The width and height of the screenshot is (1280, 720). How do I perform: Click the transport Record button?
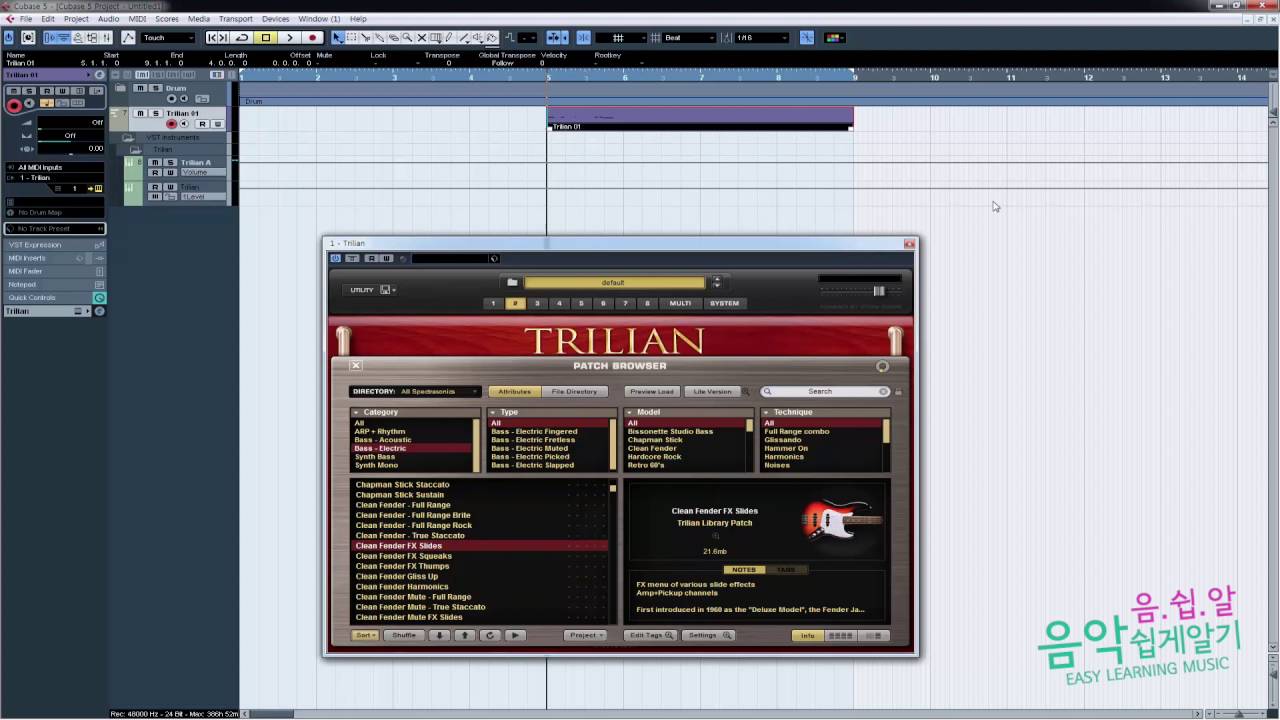point(312,38)
